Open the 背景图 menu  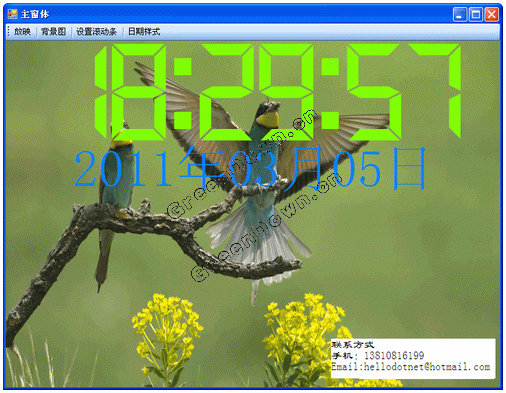(x=53, y=32)
